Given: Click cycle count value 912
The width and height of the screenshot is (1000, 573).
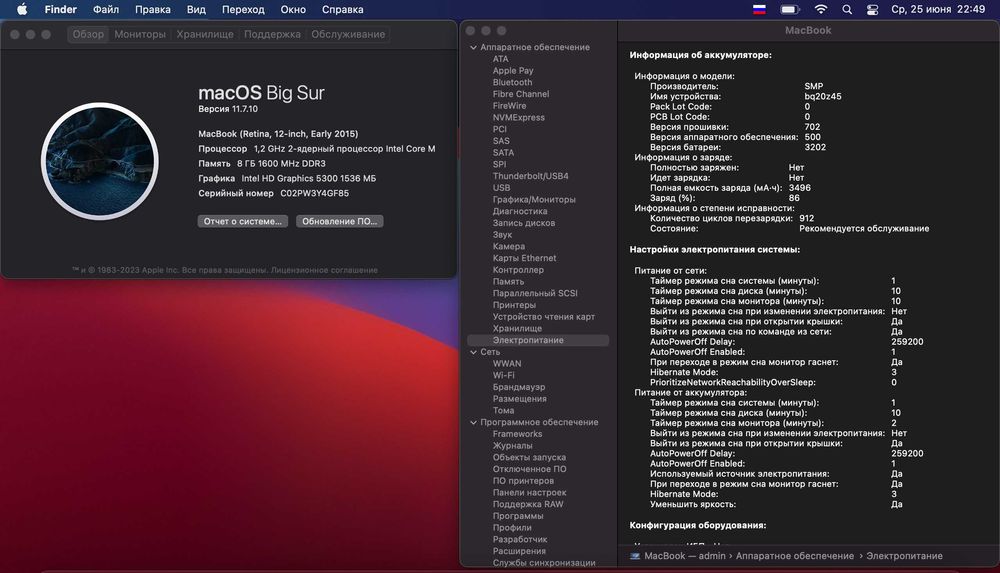Looking at the screenshot, I should [x=806, y=218].
